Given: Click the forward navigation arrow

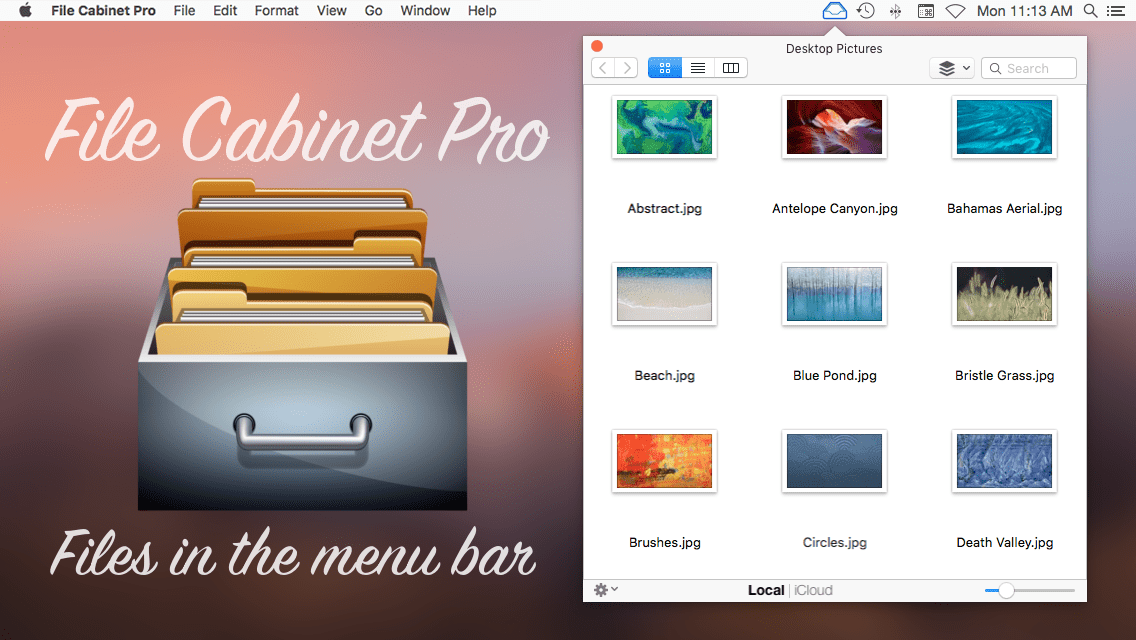Looking at the screenshot, I should (627, 68).
